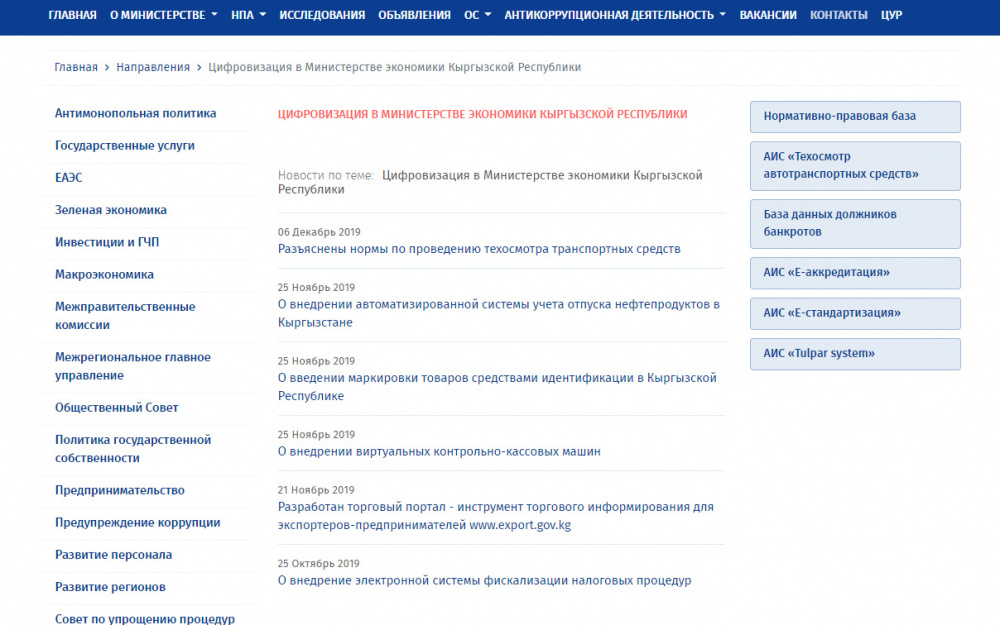
Task: Go to «Исследования» in the top menu
Action: coord(322,15)
